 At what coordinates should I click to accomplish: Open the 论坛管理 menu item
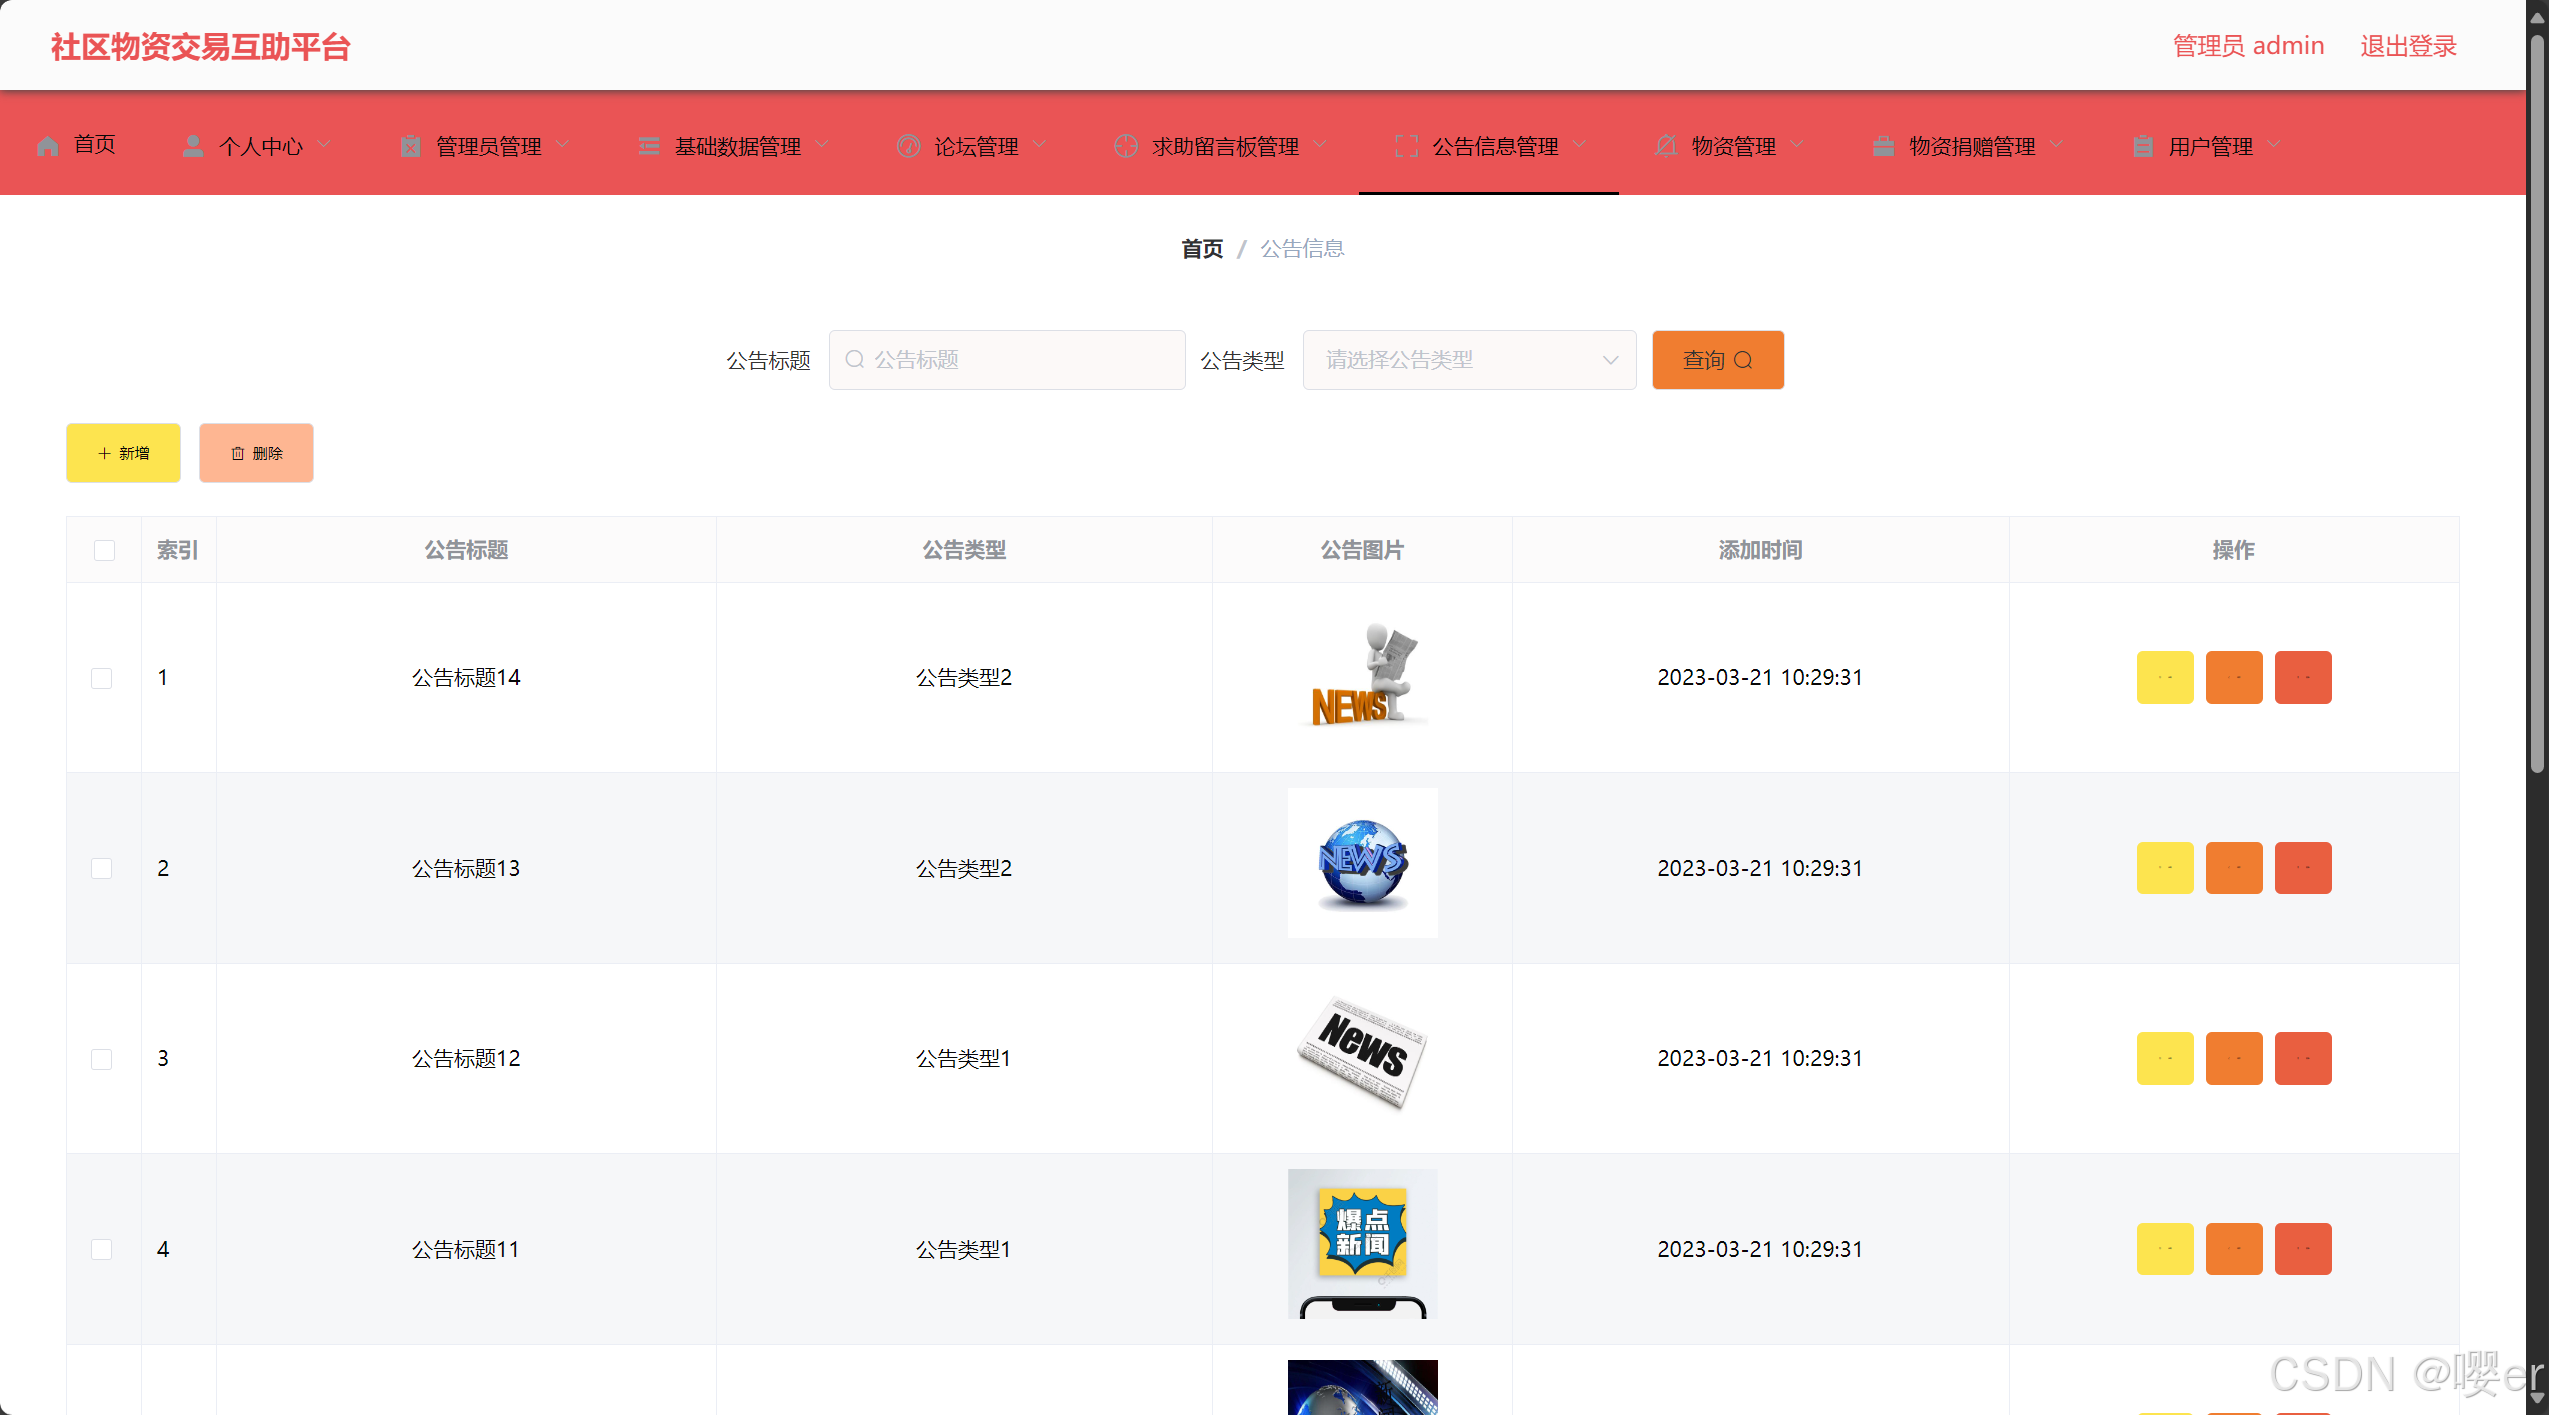pyautogui.click(x=975, y=146)
